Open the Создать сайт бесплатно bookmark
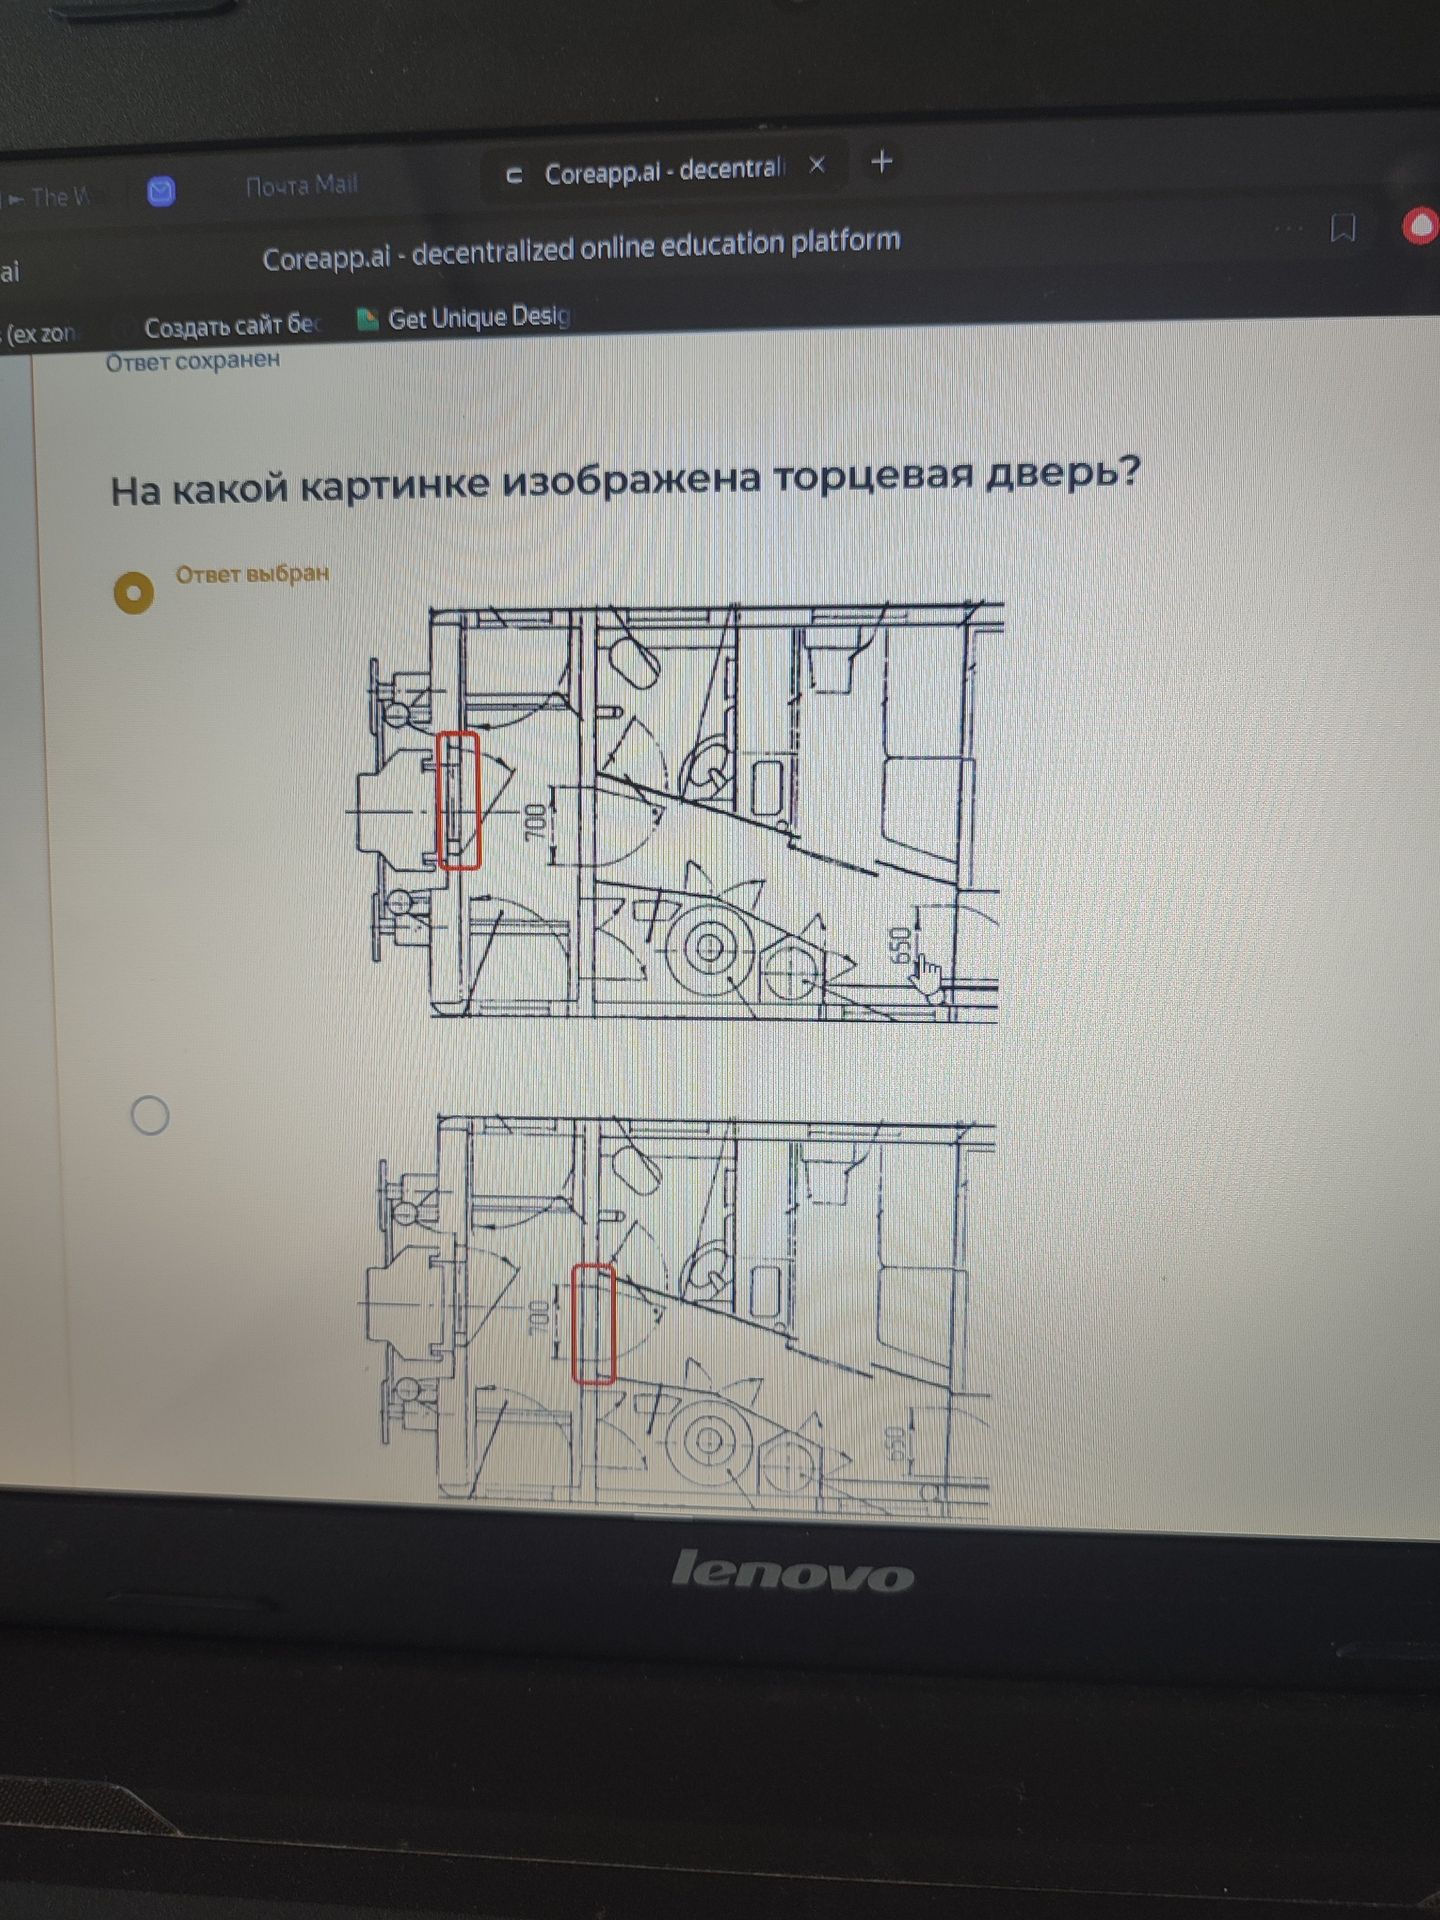Viewport: 1440px width, 1920px height. 232,326
